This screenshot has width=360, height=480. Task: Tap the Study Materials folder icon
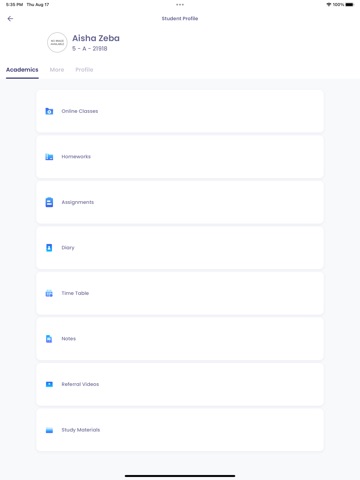(x=49, y=430)
